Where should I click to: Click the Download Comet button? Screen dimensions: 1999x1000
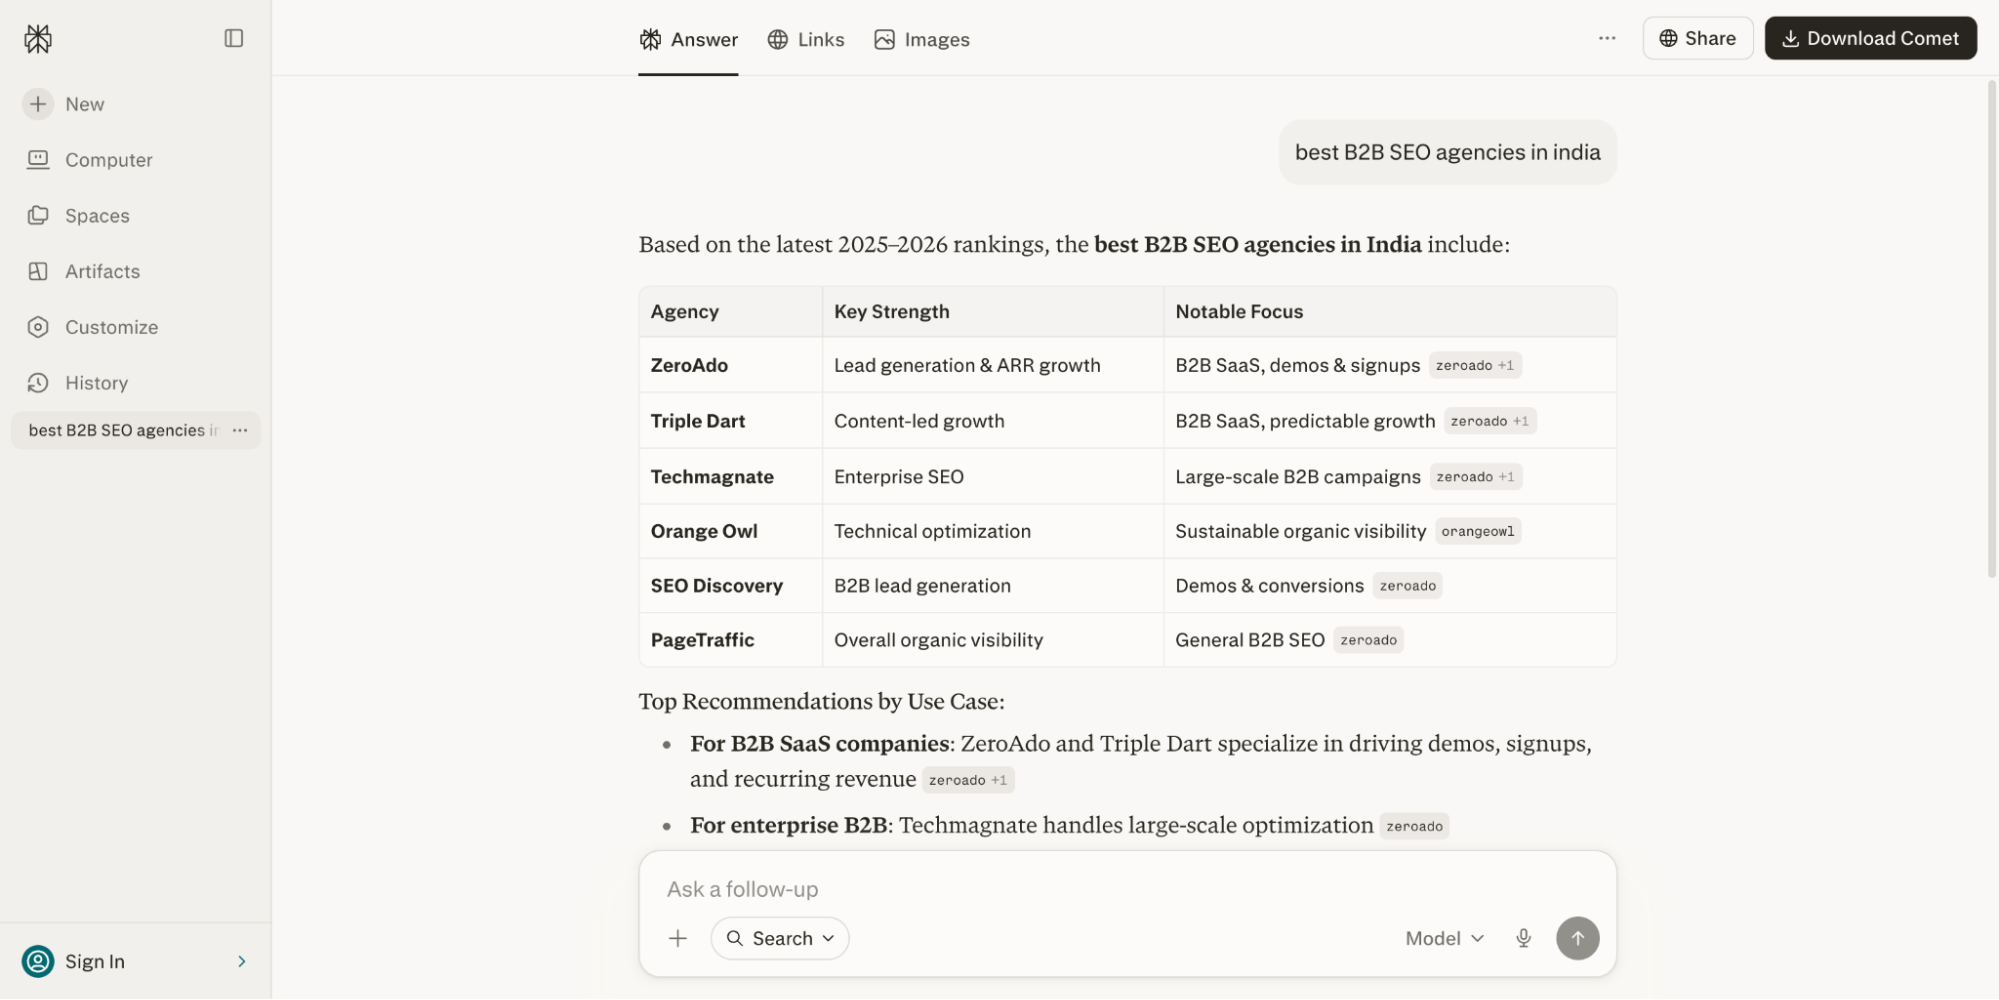1870,38
